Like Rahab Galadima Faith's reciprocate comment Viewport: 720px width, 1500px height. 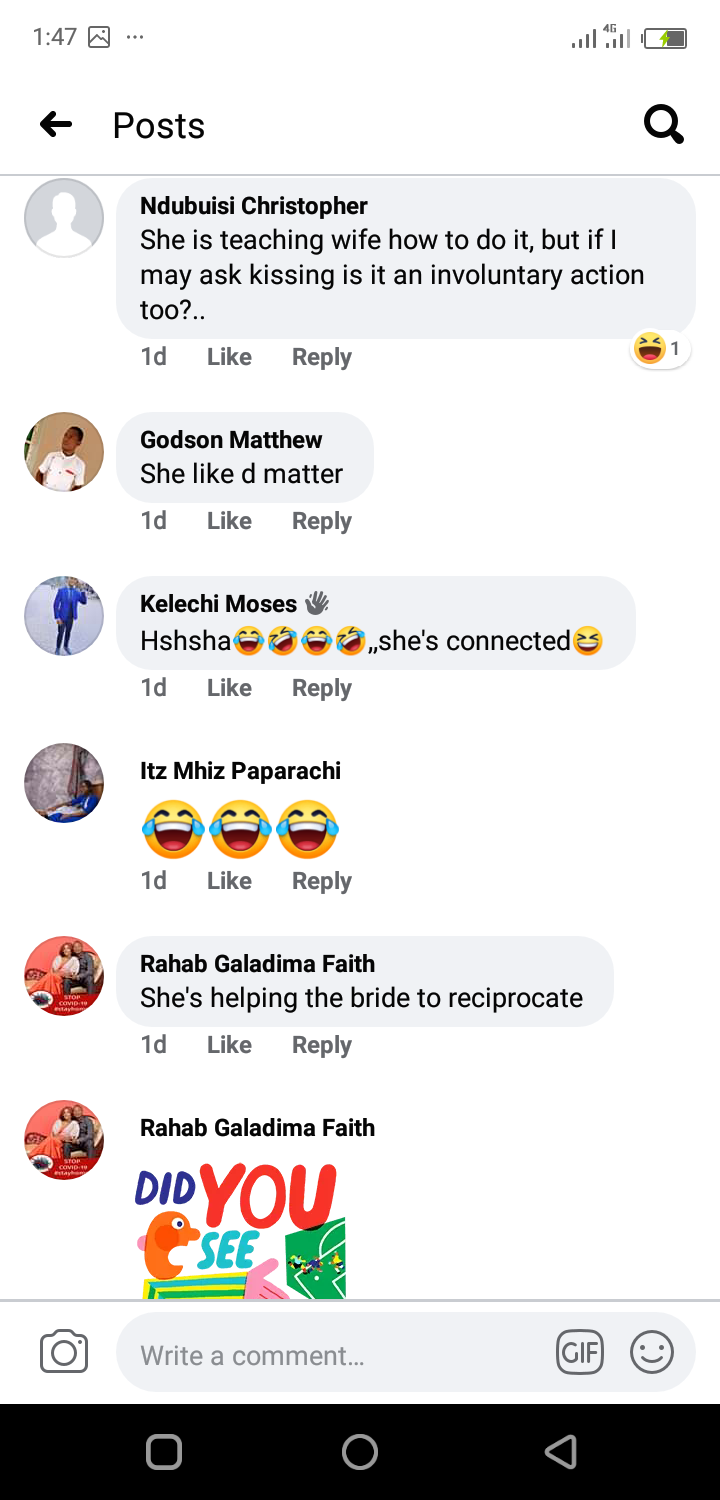[229, 1045]
